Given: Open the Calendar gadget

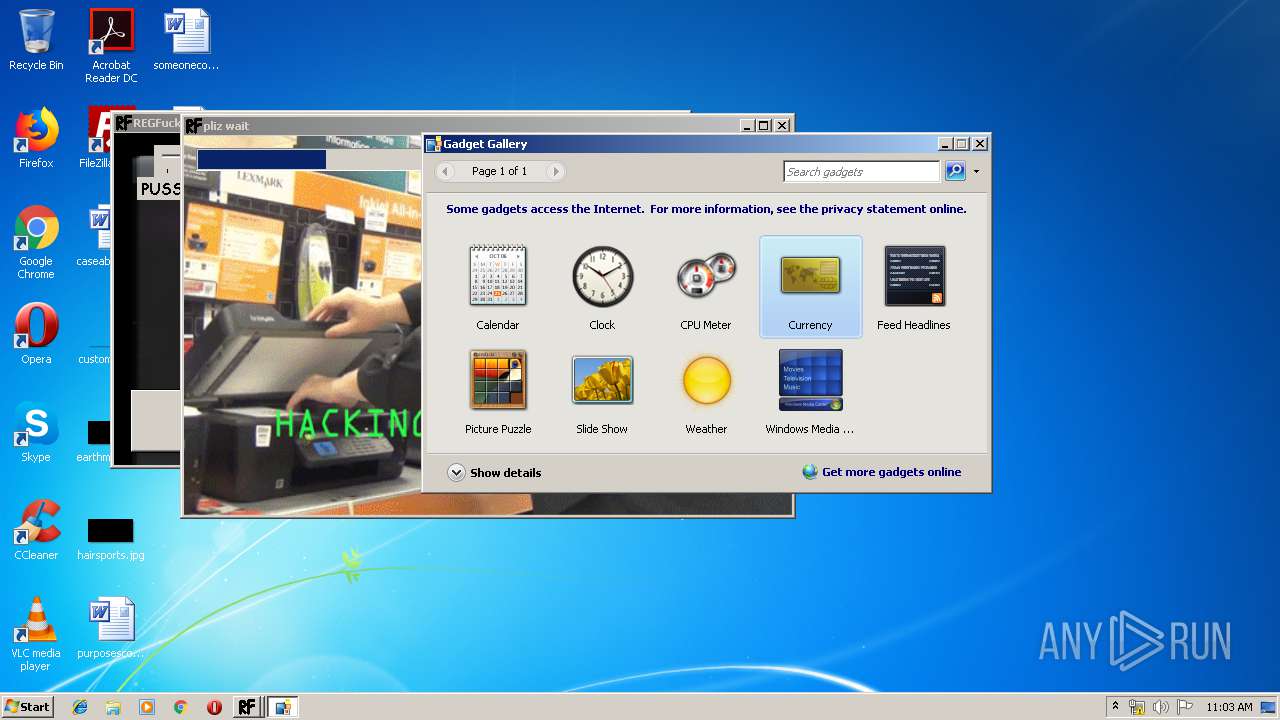Looking at the screenshot, I should pyautogui.click(x=498, y=287).
